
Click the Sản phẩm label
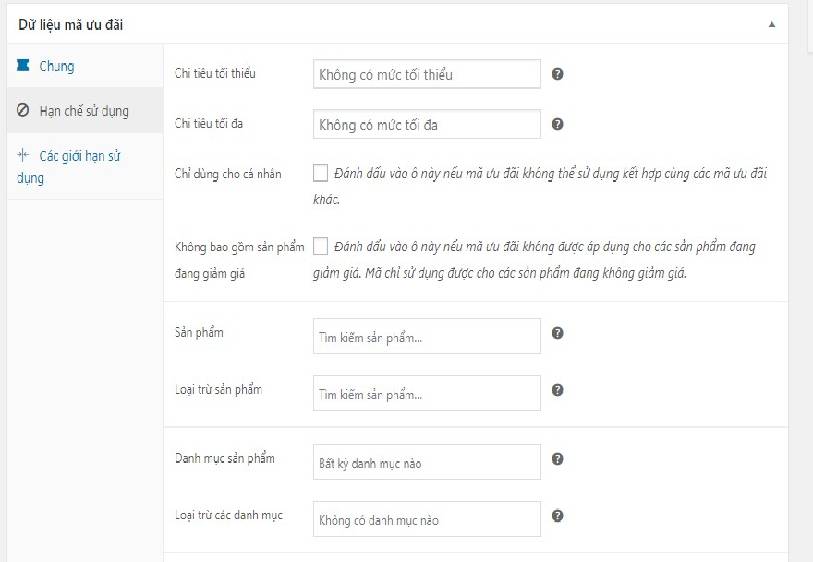(199, 332)
